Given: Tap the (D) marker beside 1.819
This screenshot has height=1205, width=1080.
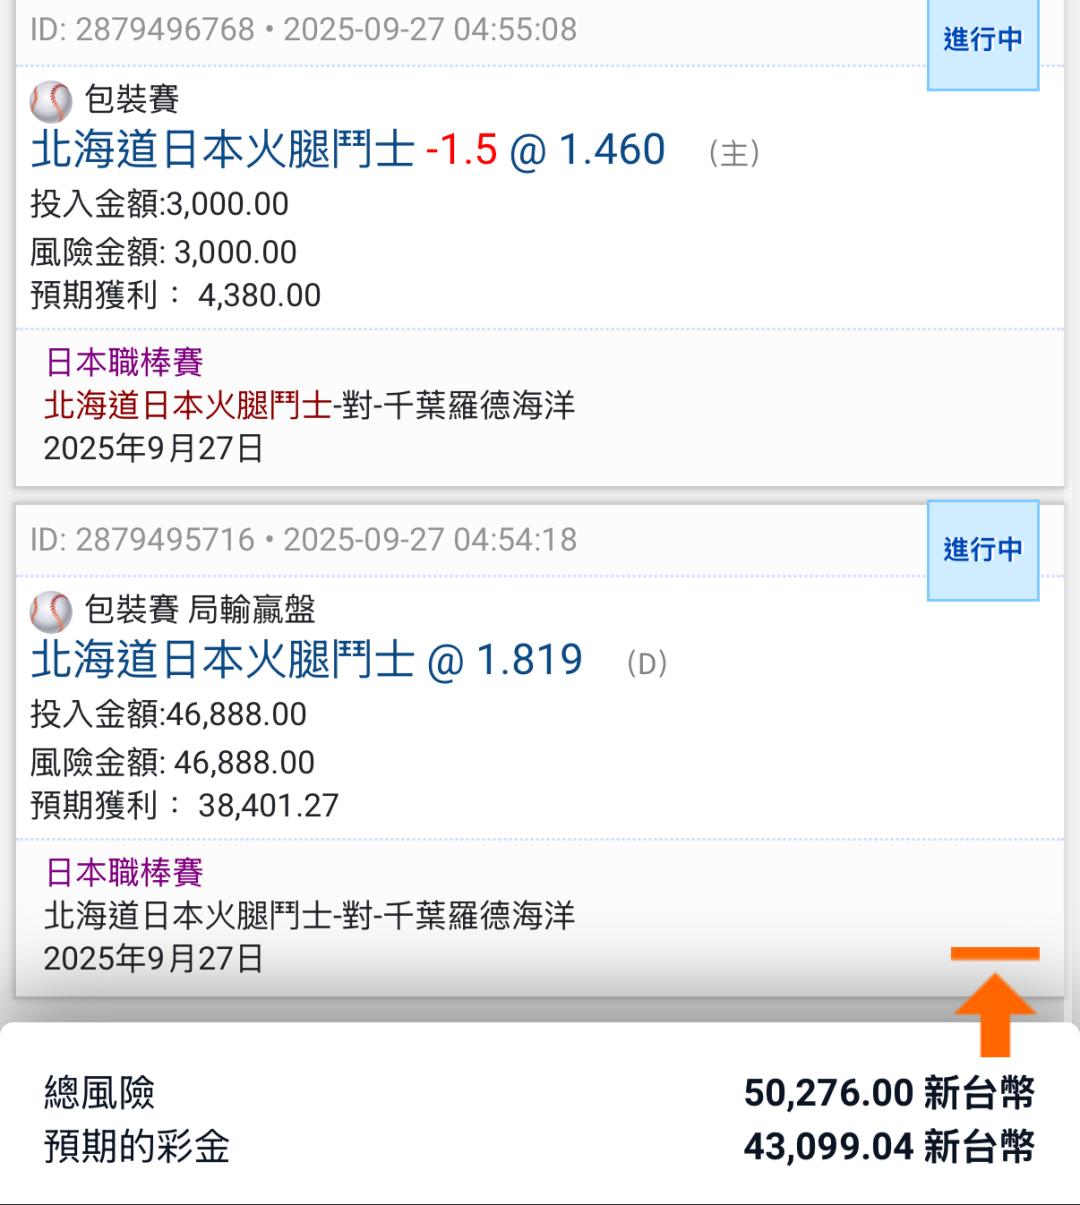Looking at the screenshot, I should coord(647,663).
